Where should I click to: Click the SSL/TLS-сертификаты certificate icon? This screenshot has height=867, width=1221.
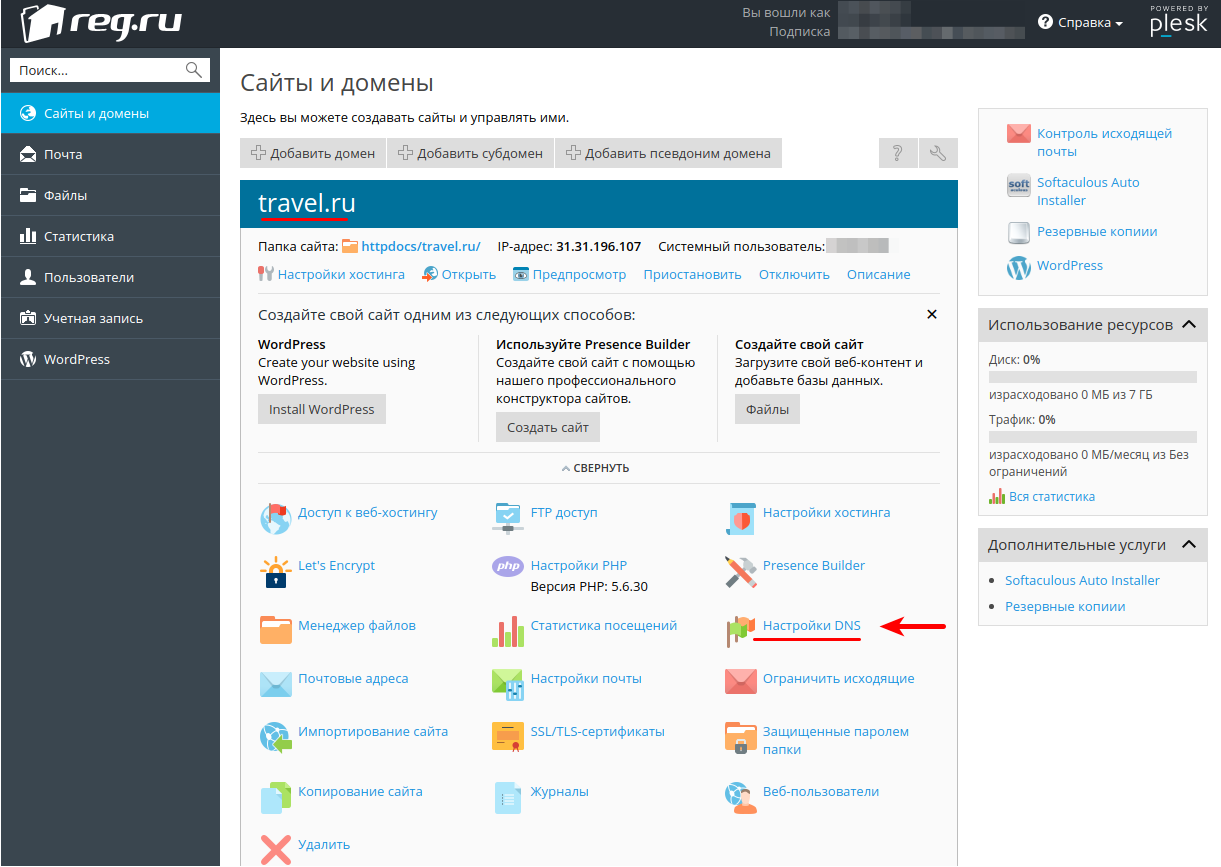click(508, 737)
